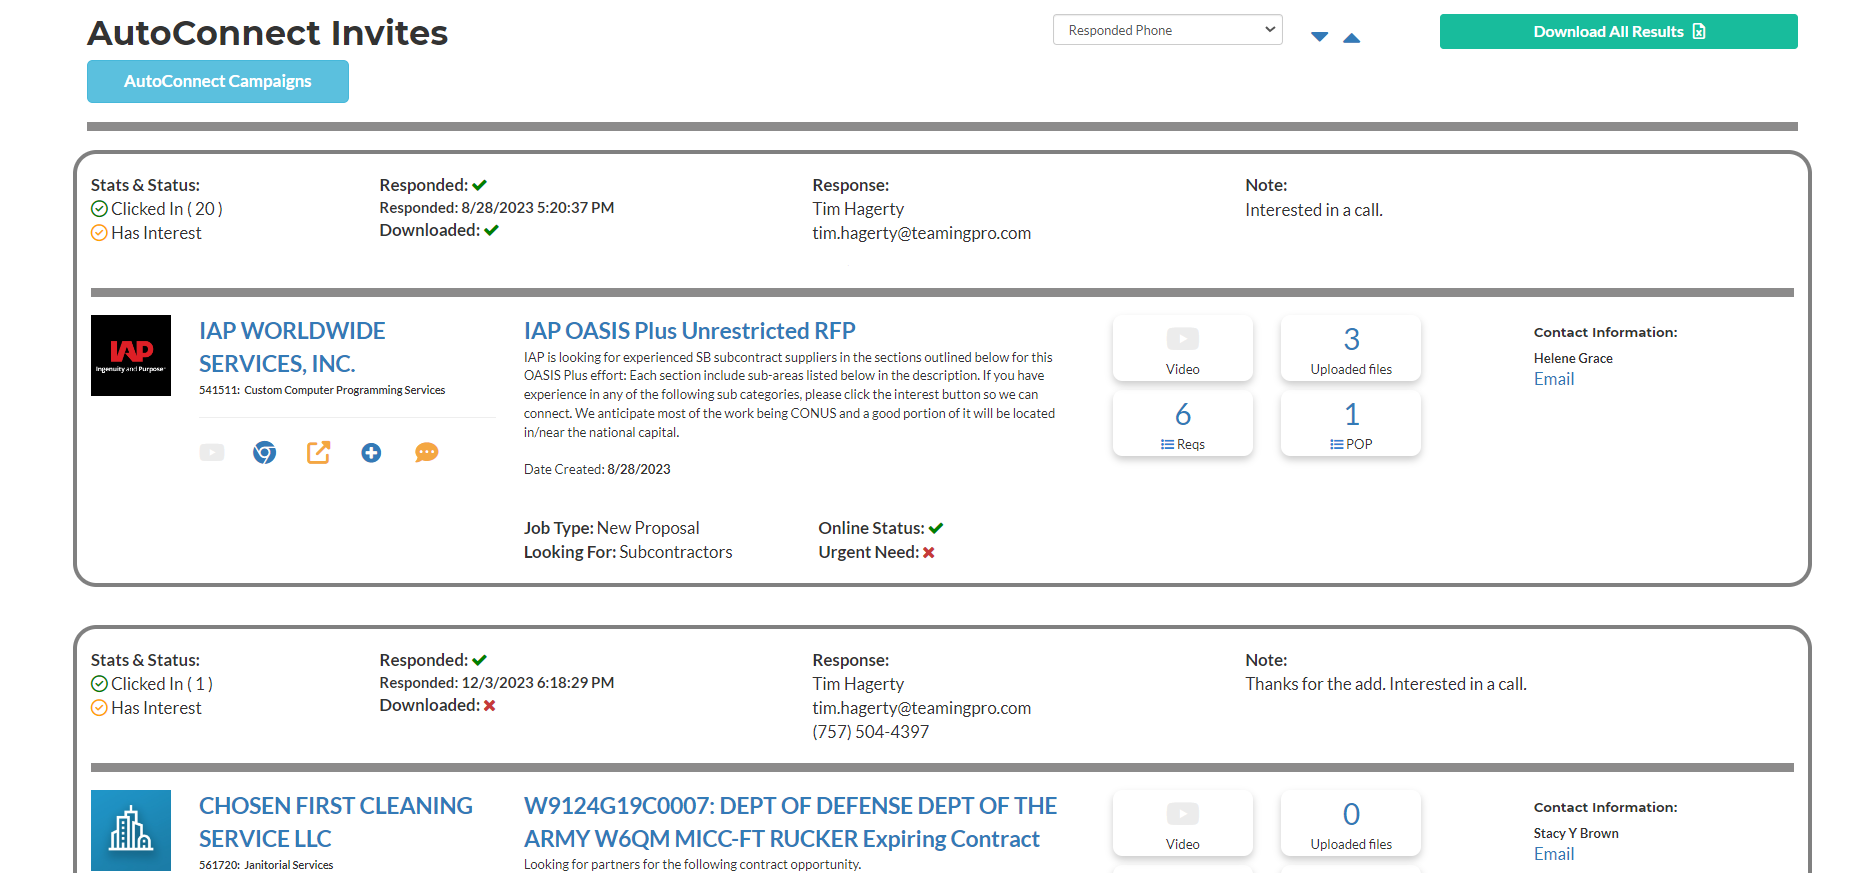The height and width of the screenshot is (873, 1870).
Task: Open the 6 Reqs list tile
Action: click(x=1182, y=424)
